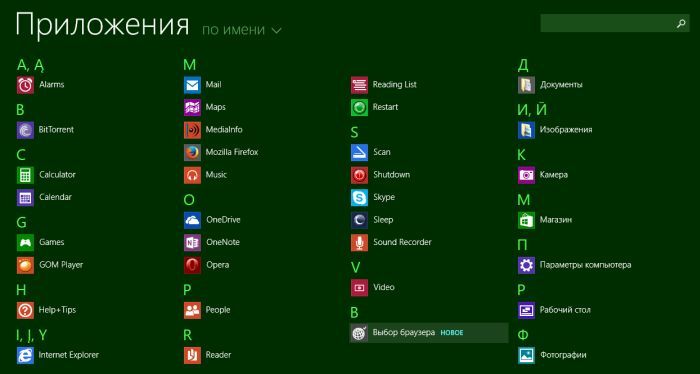Open the Reader app icon

pyautogui.click(x=192, y=355)
